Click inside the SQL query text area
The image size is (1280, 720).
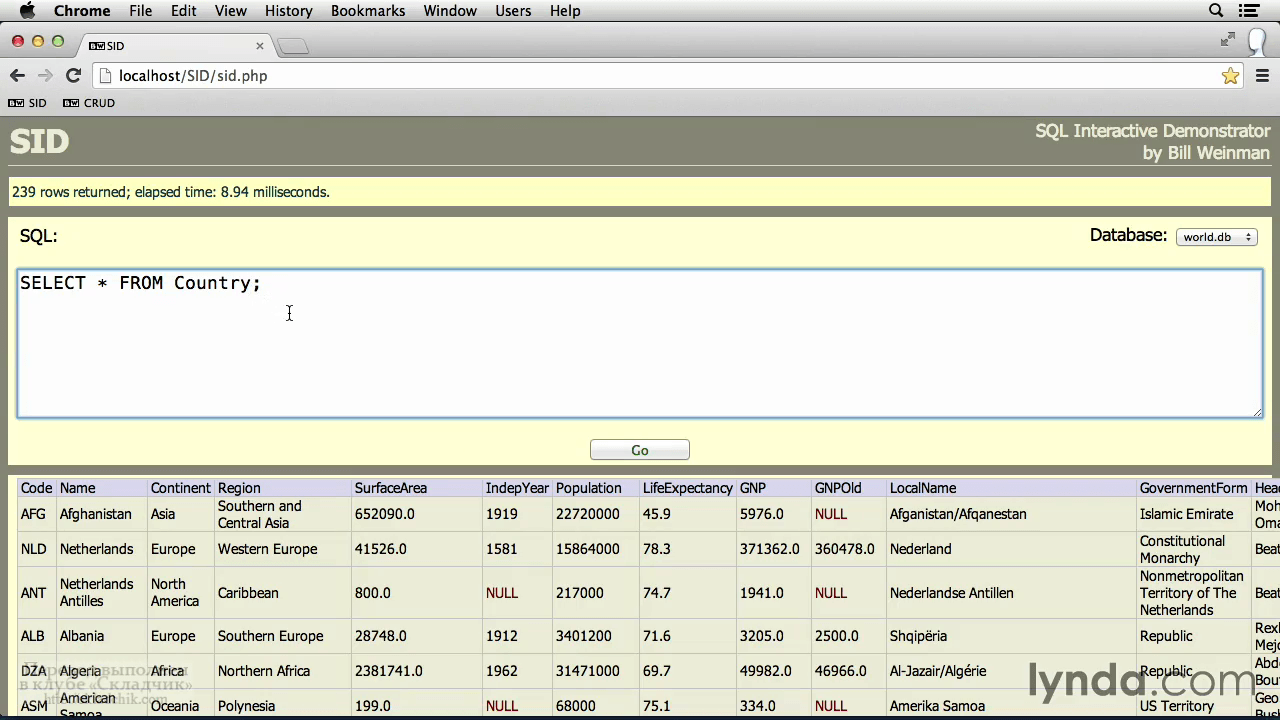[640, 343]
